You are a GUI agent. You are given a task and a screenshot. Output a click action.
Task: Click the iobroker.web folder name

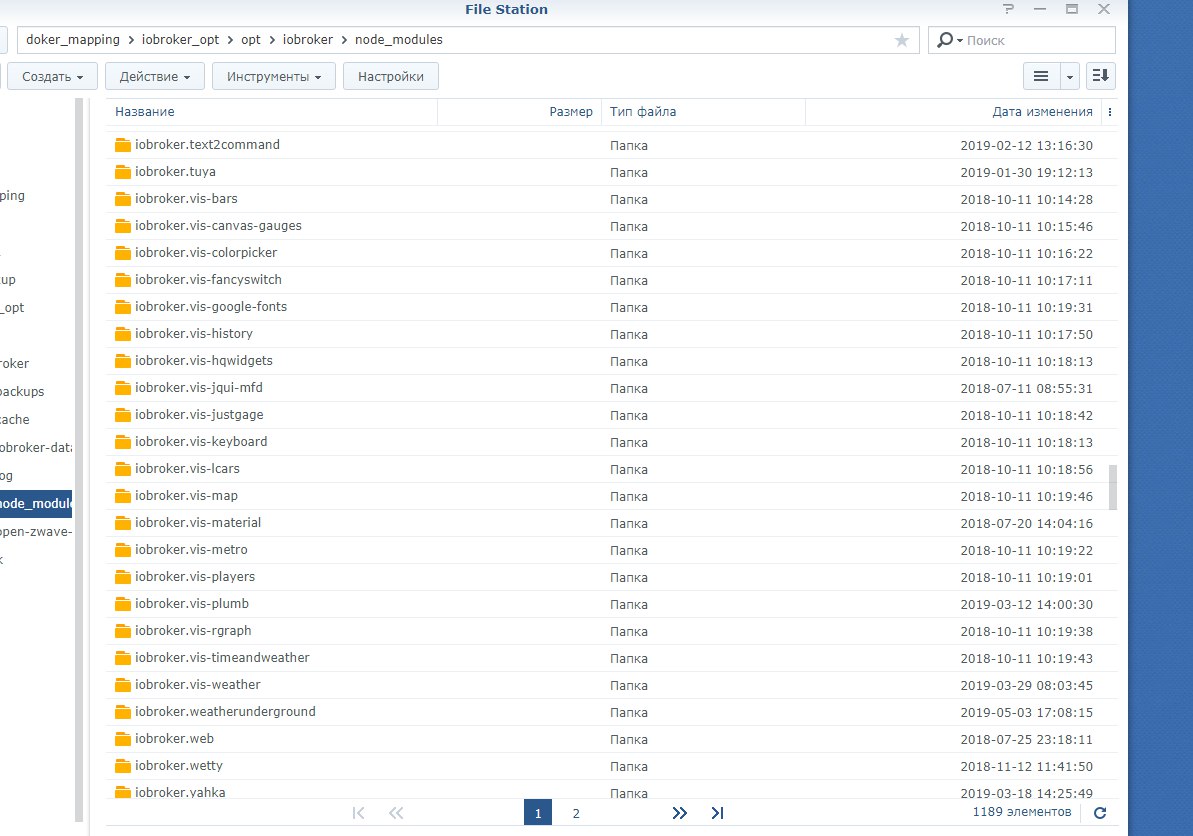[174, 739]
